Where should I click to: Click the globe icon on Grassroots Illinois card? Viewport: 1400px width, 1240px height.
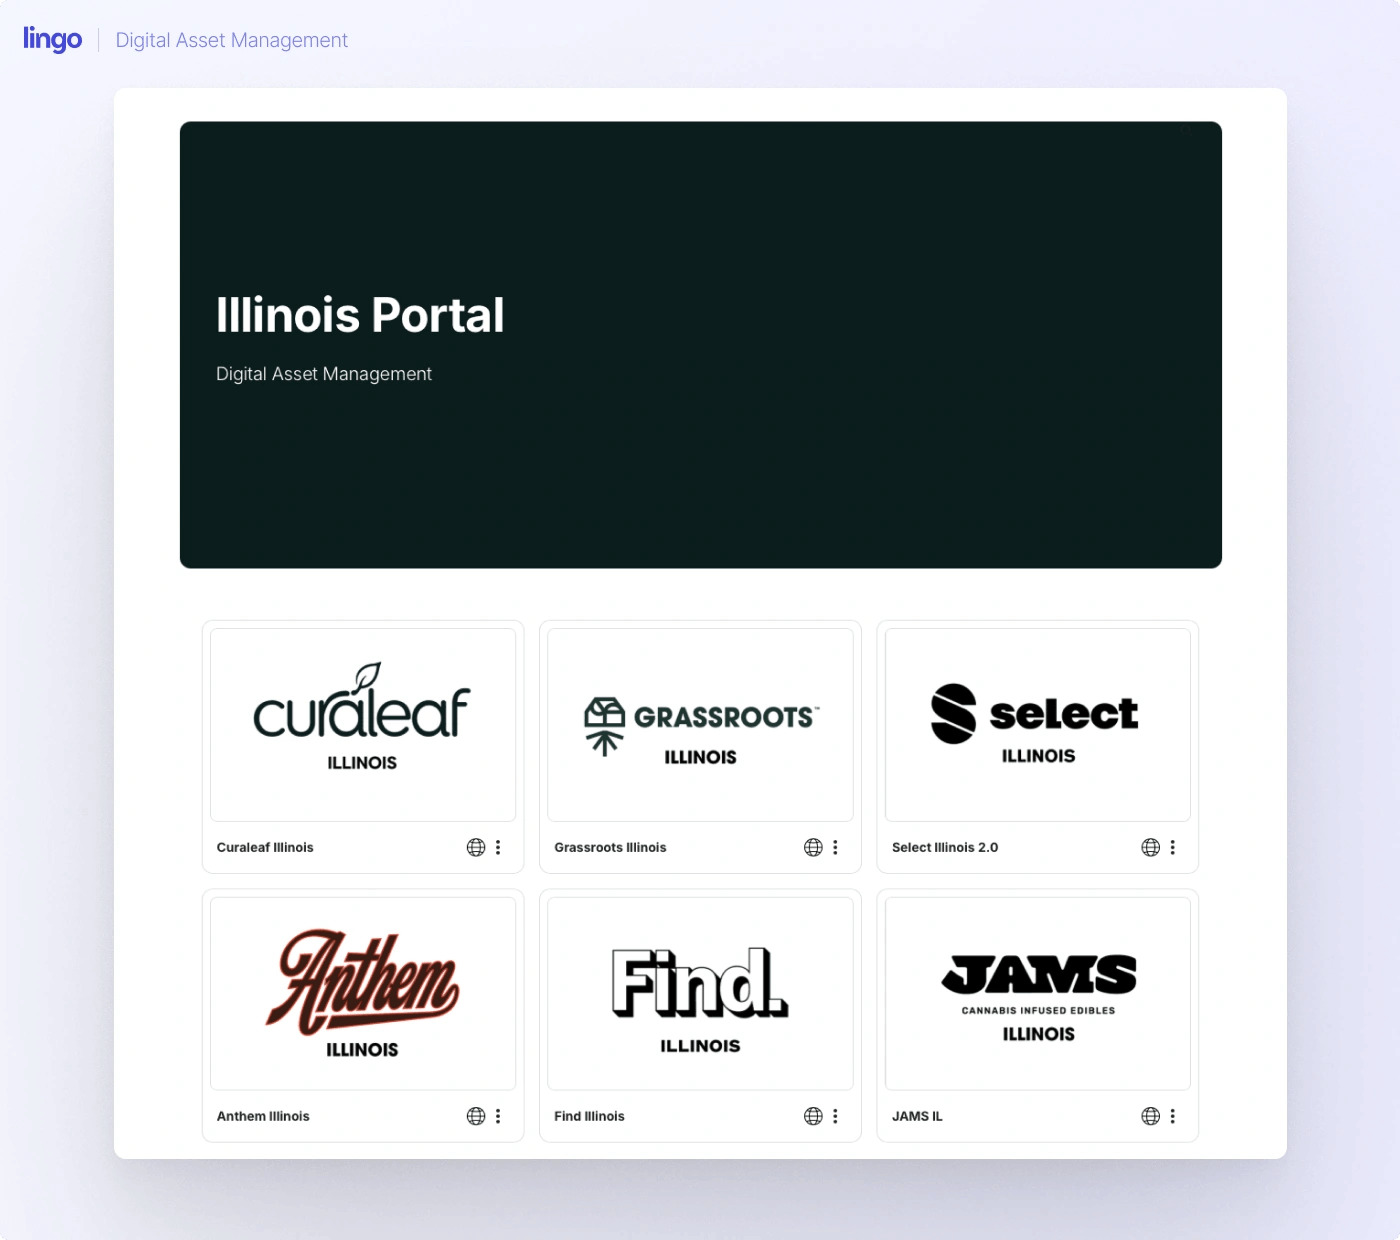813,847
